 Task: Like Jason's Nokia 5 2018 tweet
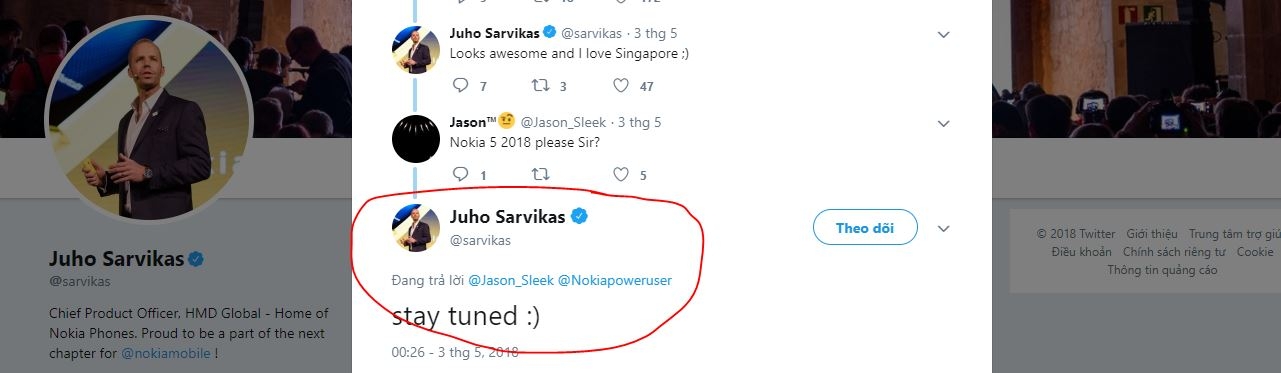pos(621,174)
